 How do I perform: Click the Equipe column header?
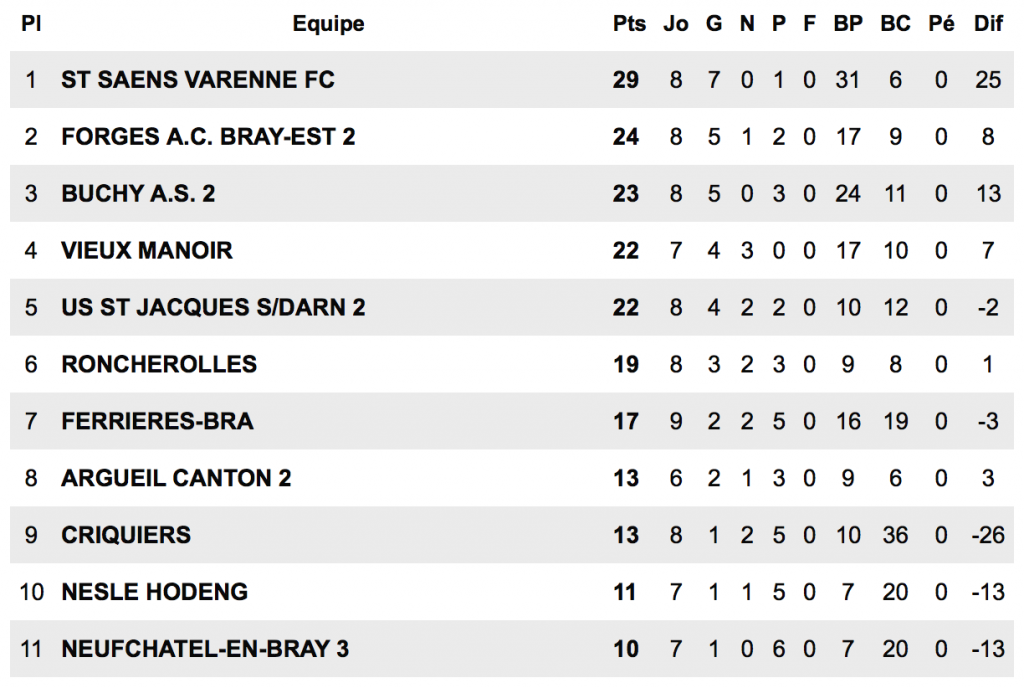pyautogui.click(x=328, y=24)
